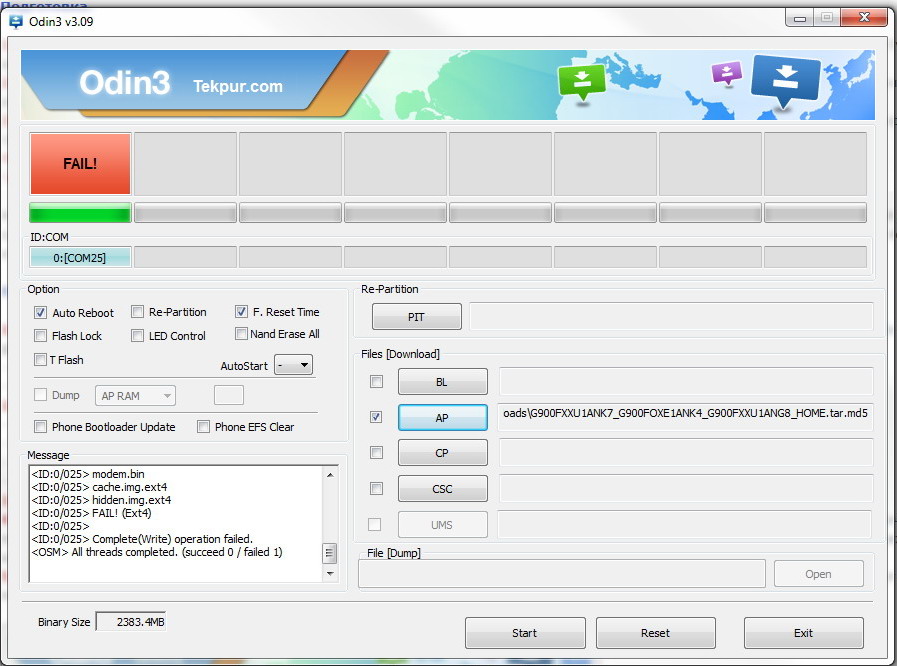Click the purple download icon in banner

[727, 73]
